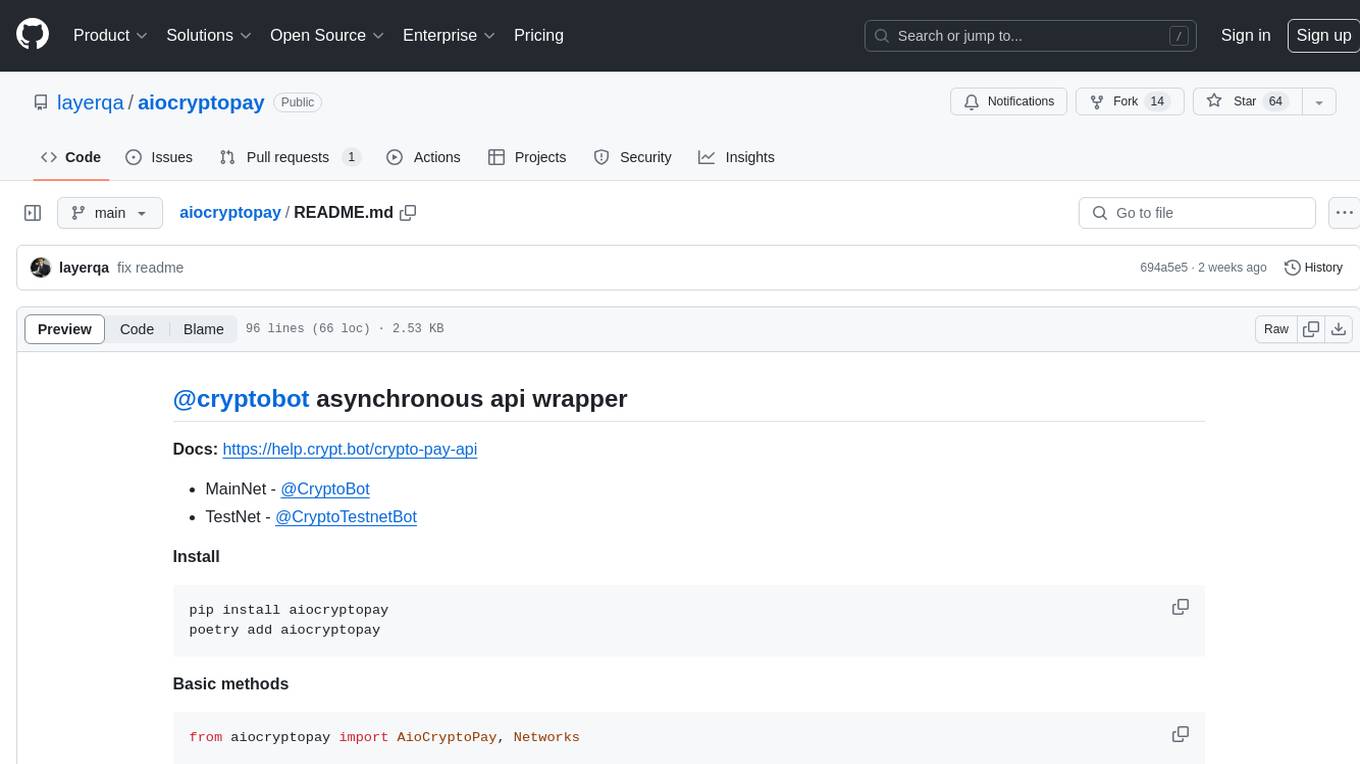Open the more file actions menu
1360x764 pixels.
coord(1345,213)
